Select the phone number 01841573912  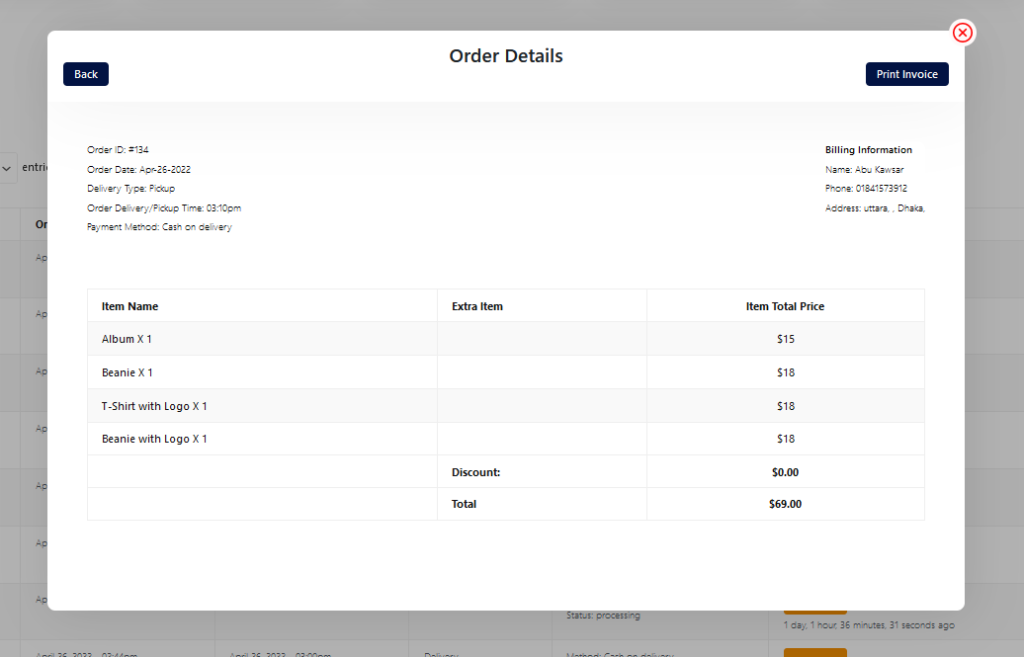(881, 188)
